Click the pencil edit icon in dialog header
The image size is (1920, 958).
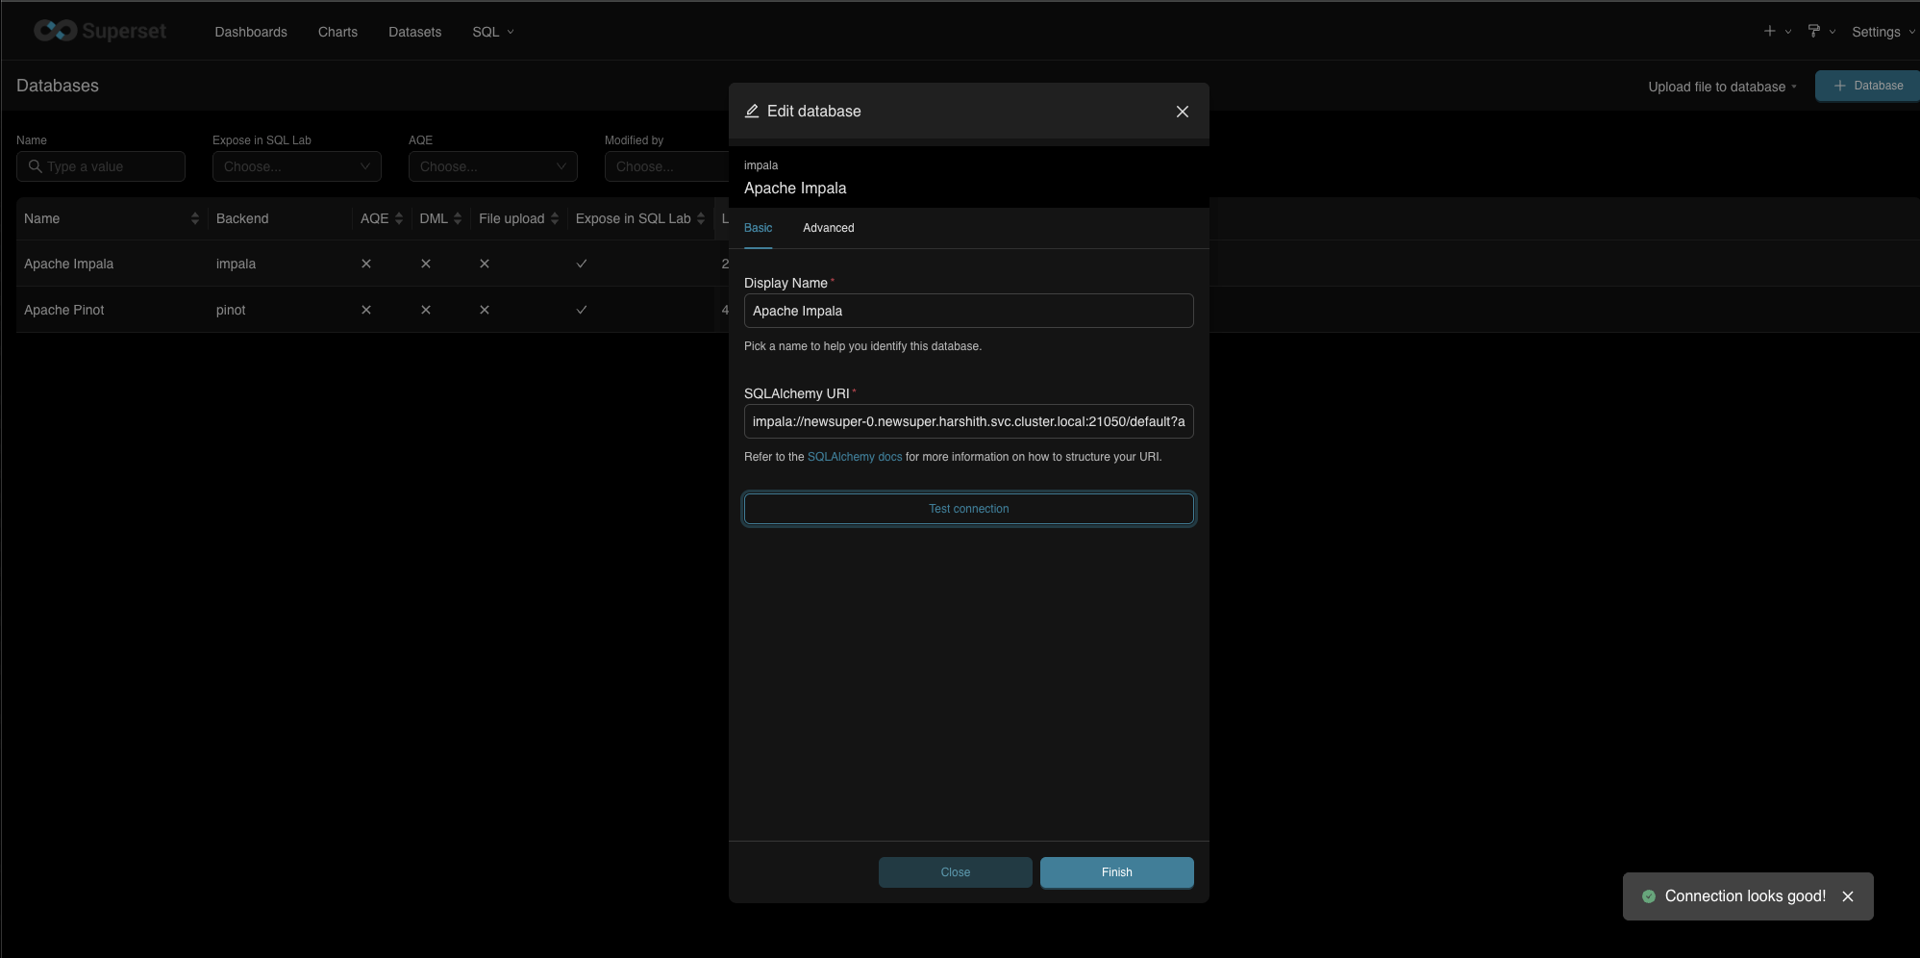(752, 111)
